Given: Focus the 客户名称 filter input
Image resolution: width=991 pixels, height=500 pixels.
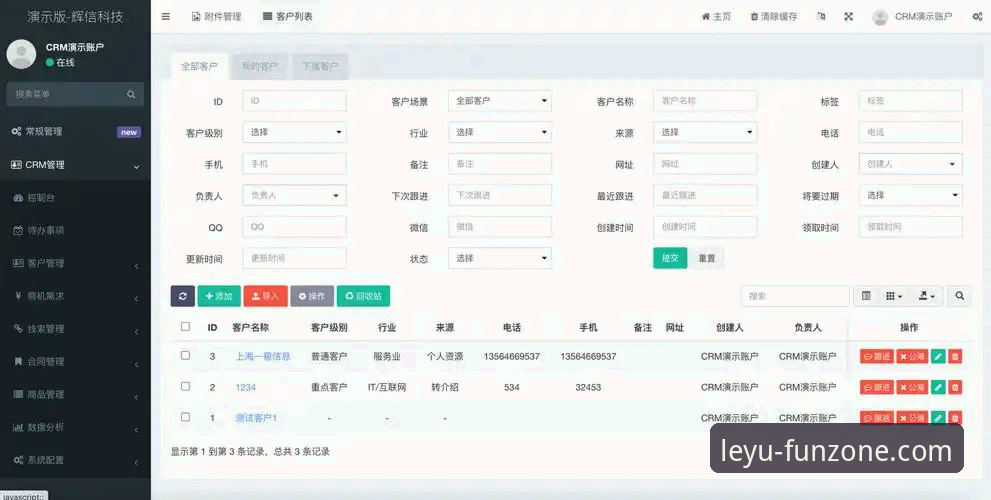Looking at the screenshot, I should click(x=705, y=101).
